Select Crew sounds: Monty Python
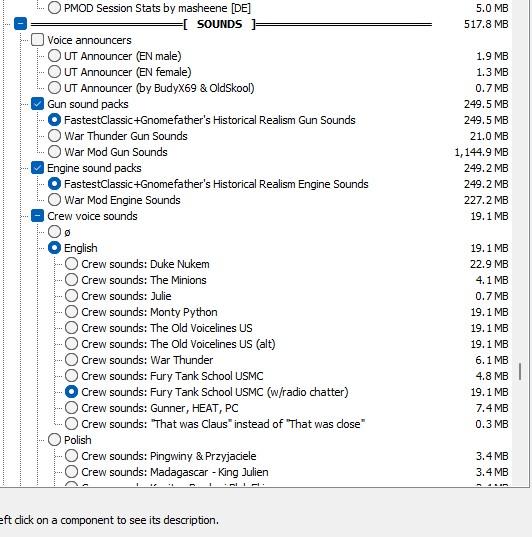The image size is (532, 537). tap(71, 312)
